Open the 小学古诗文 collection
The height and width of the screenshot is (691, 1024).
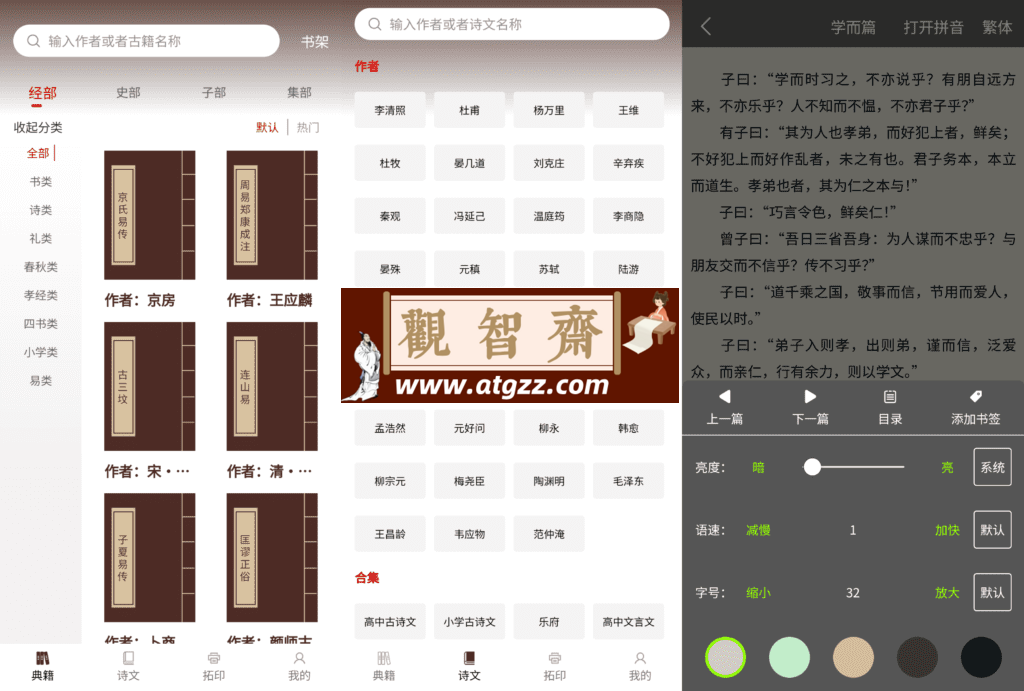click(x=469, y=622)
